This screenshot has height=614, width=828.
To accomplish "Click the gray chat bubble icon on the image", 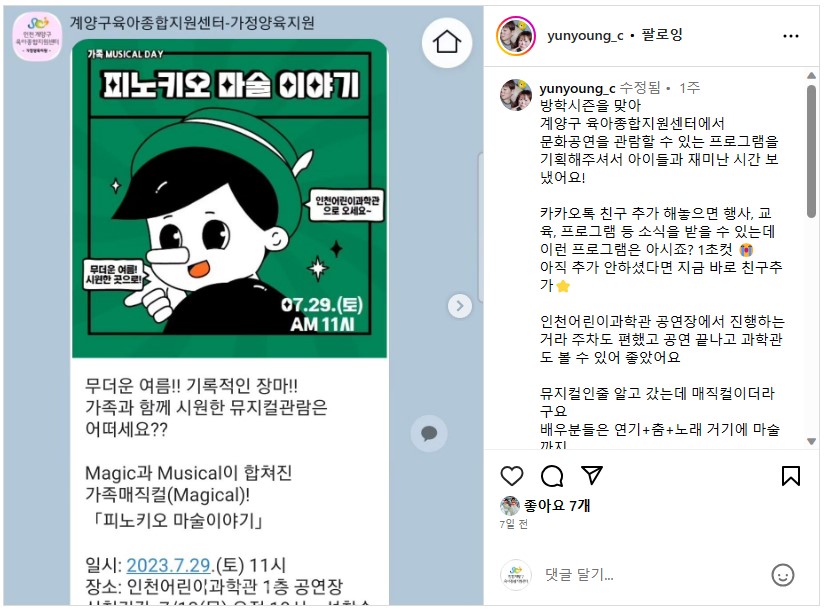I will [x=429, y=433].
